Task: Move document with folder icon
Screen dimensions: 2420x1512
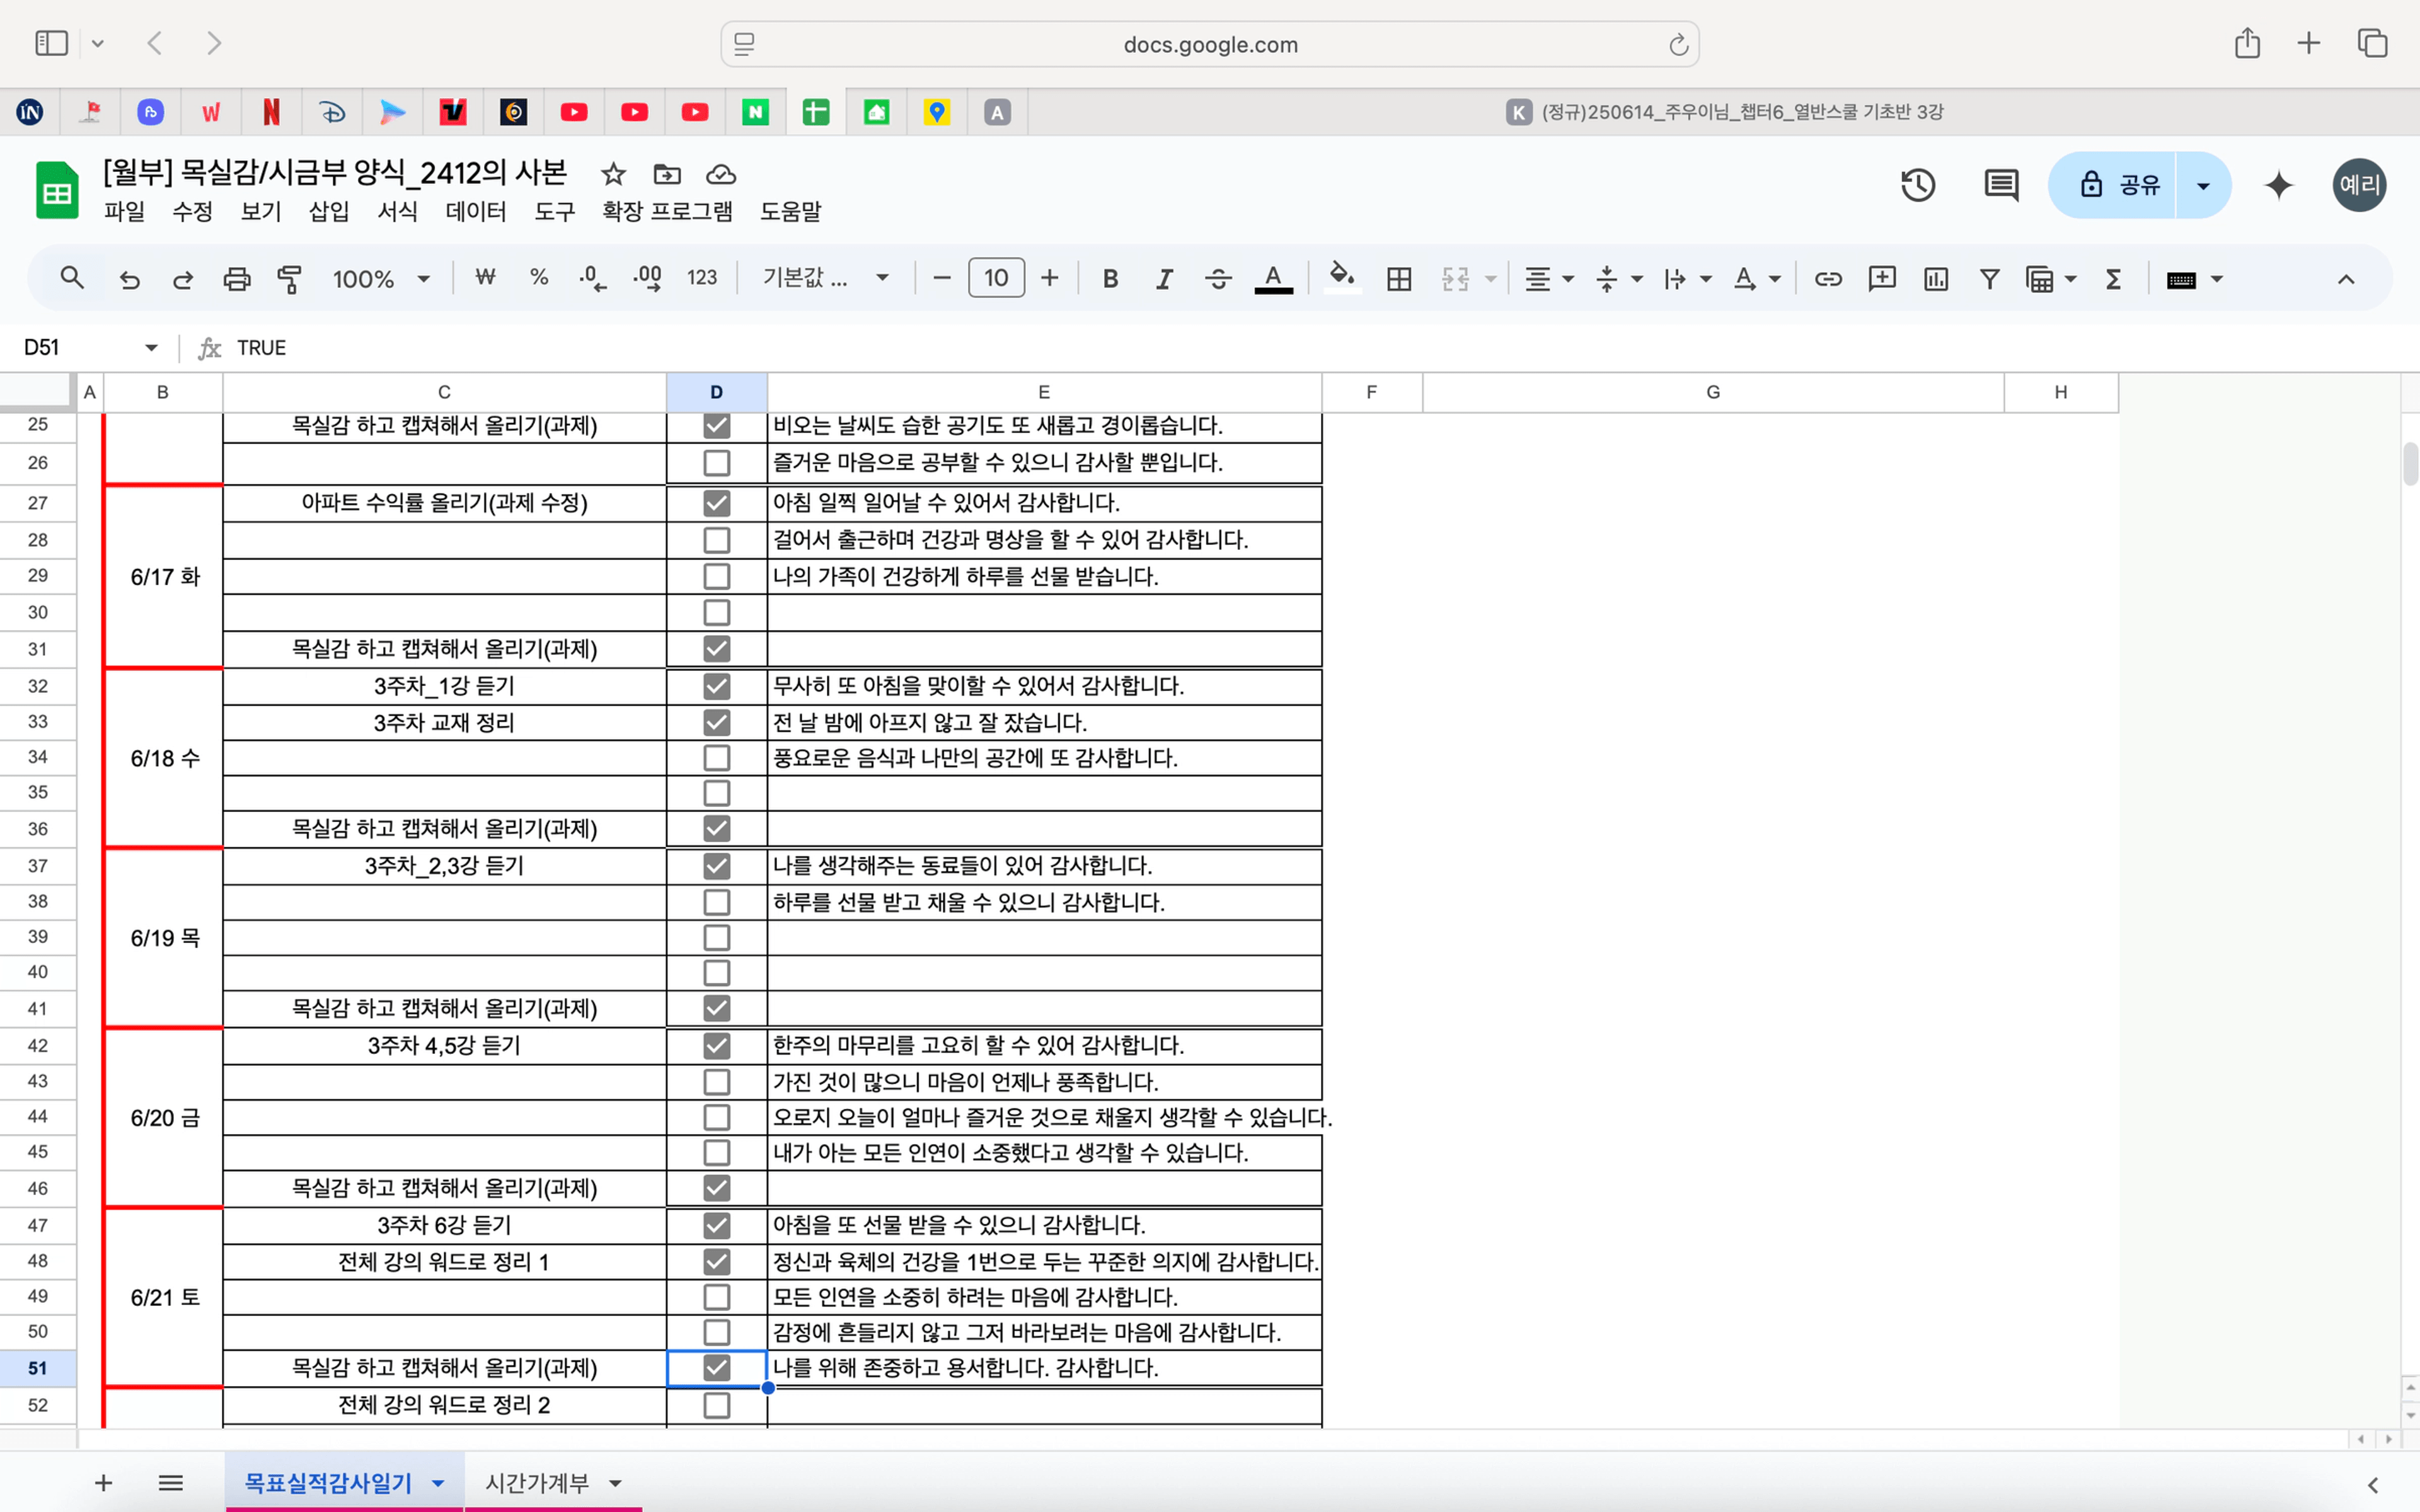Action: tap(667, 175)
